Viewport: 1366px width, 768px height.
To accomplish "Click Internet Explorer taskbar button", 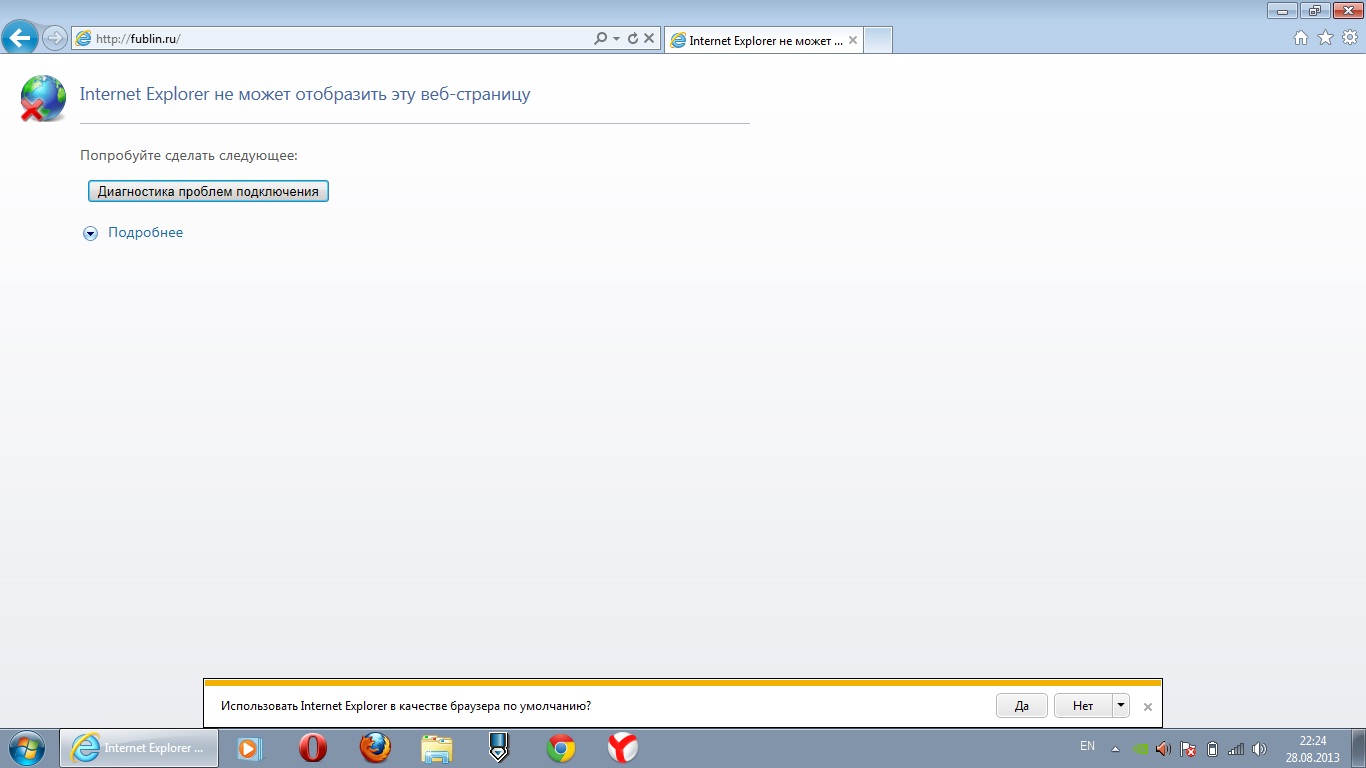I will click(x=139, y=748).
